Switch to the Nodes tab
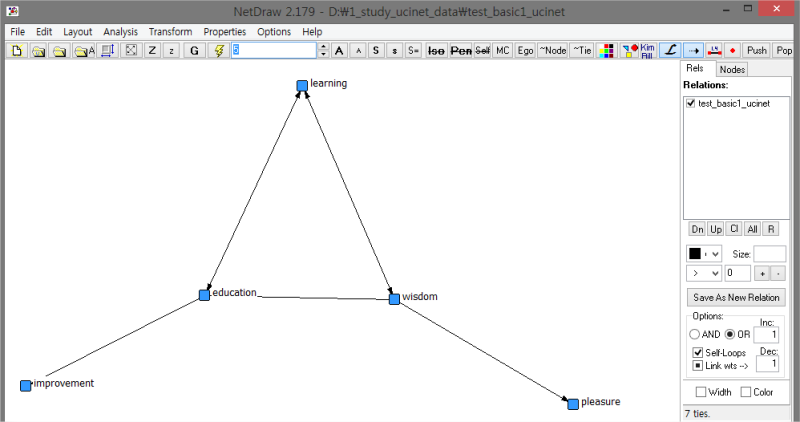 (732, 69)
